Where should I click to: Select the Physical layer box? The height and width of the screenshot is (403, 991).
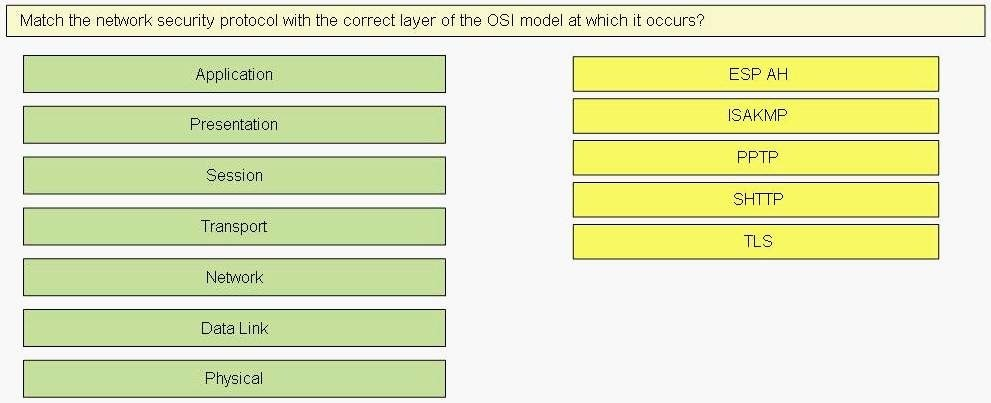234,378
